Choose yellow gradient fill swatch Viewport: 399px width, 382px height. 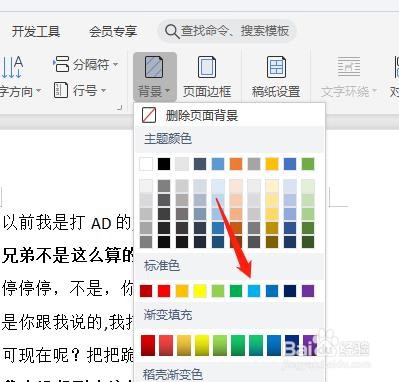(x=202, y=345)
